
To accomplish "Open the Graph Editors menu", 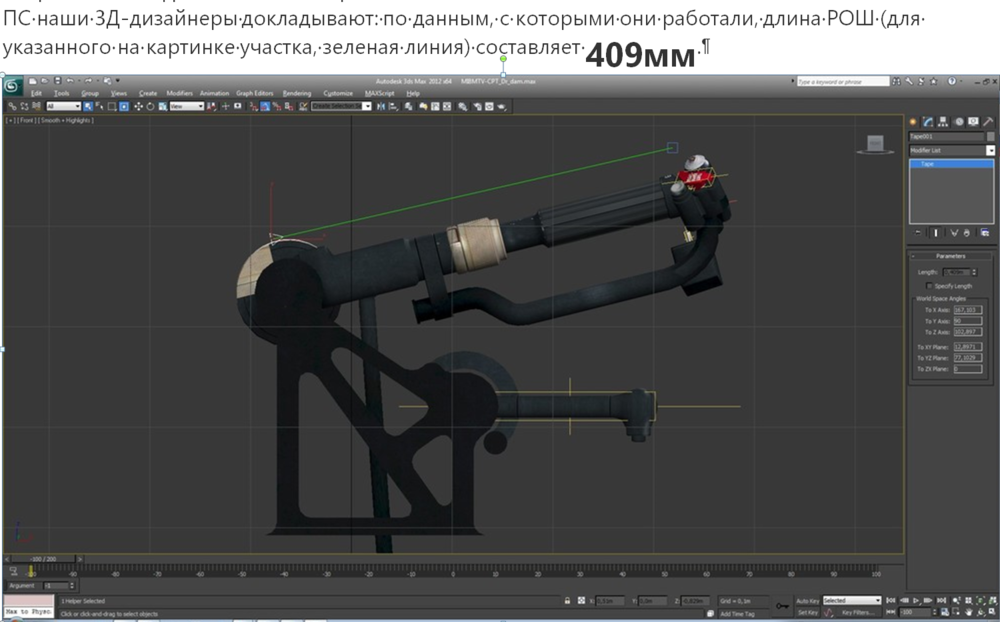I will pyautogui.click(x=254, y=93).
